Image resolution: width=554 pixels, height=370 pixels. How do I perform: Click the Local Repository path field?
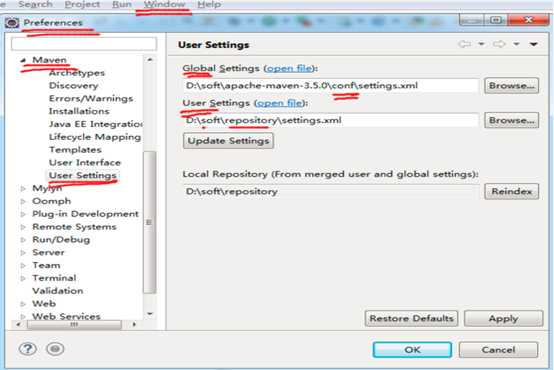[331, 191]
